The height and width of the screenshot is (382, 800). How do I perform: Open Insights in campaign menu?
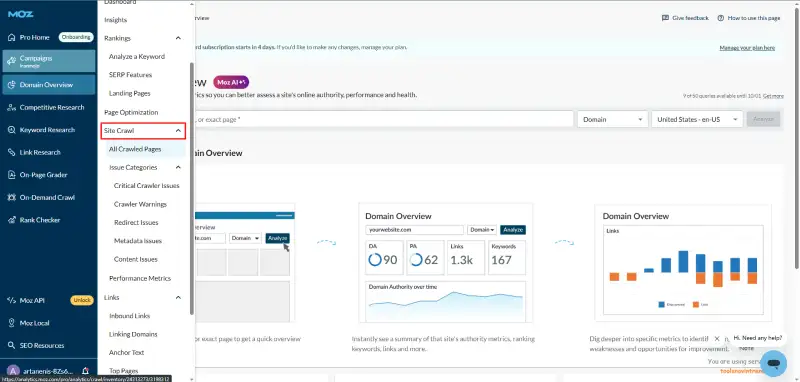click(116, 20)
